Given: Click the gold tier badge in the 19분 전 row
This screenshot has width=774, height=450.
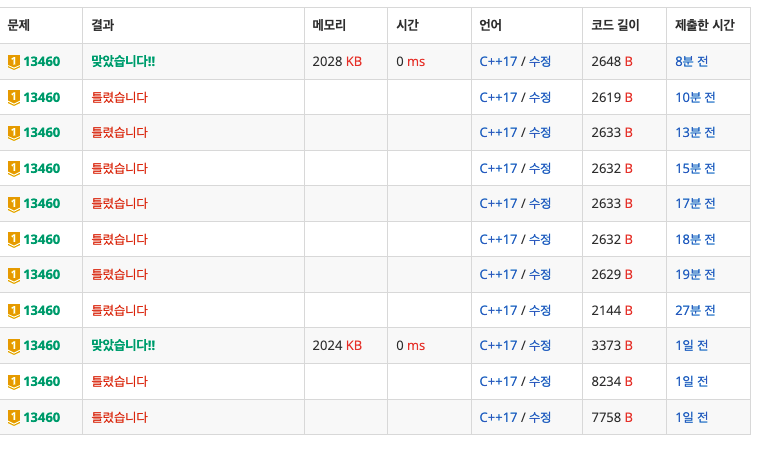Looking at the screenshot, I should point(14,275).
